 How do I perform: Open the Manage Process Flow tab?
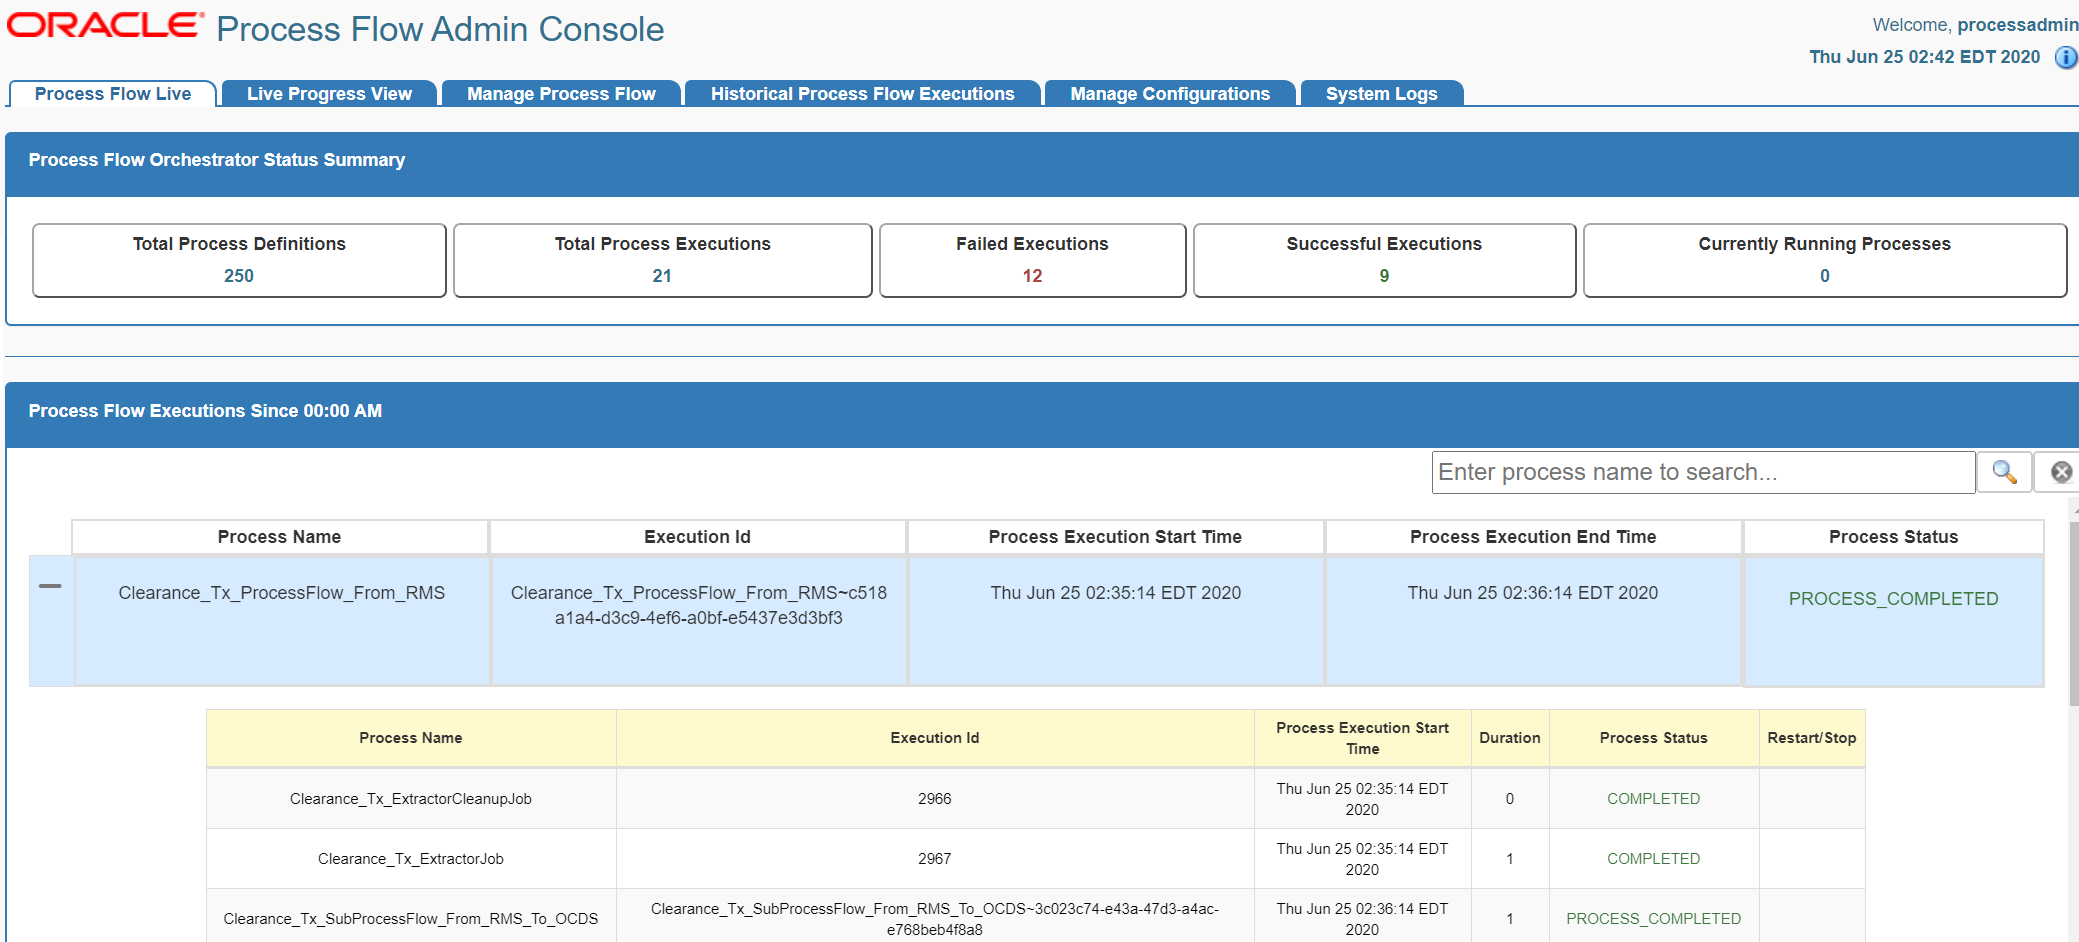(560, 93)
